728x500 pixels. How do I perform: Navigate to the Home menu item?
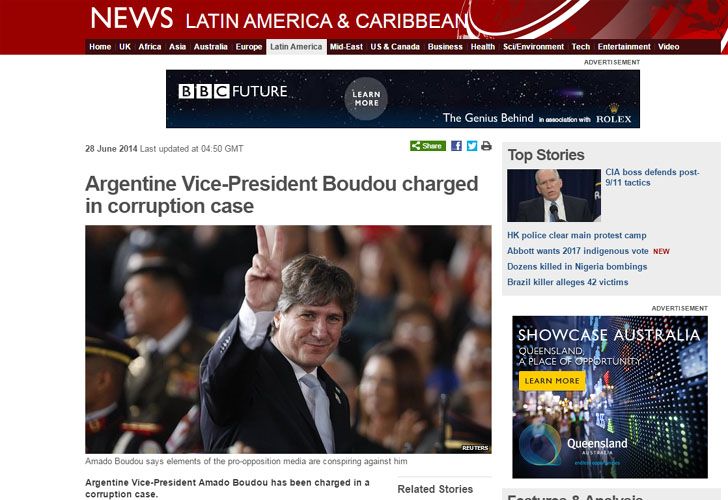point(100,47)
